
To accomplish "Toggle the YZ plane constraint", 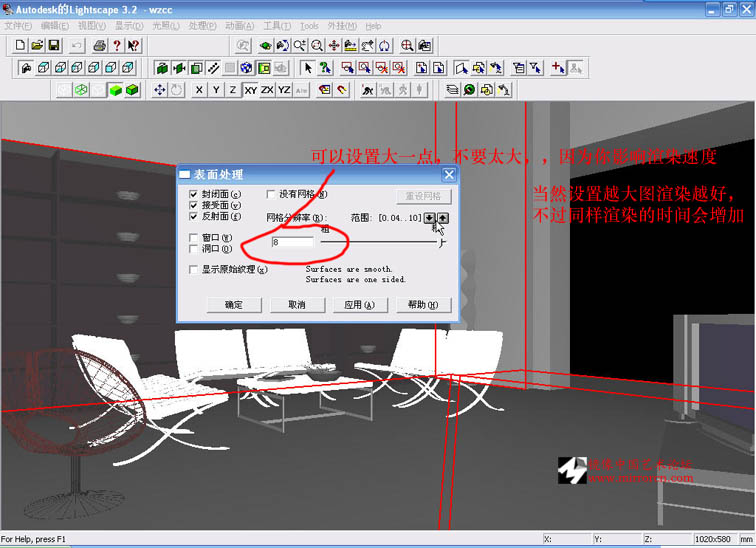I will pos(284,90).
